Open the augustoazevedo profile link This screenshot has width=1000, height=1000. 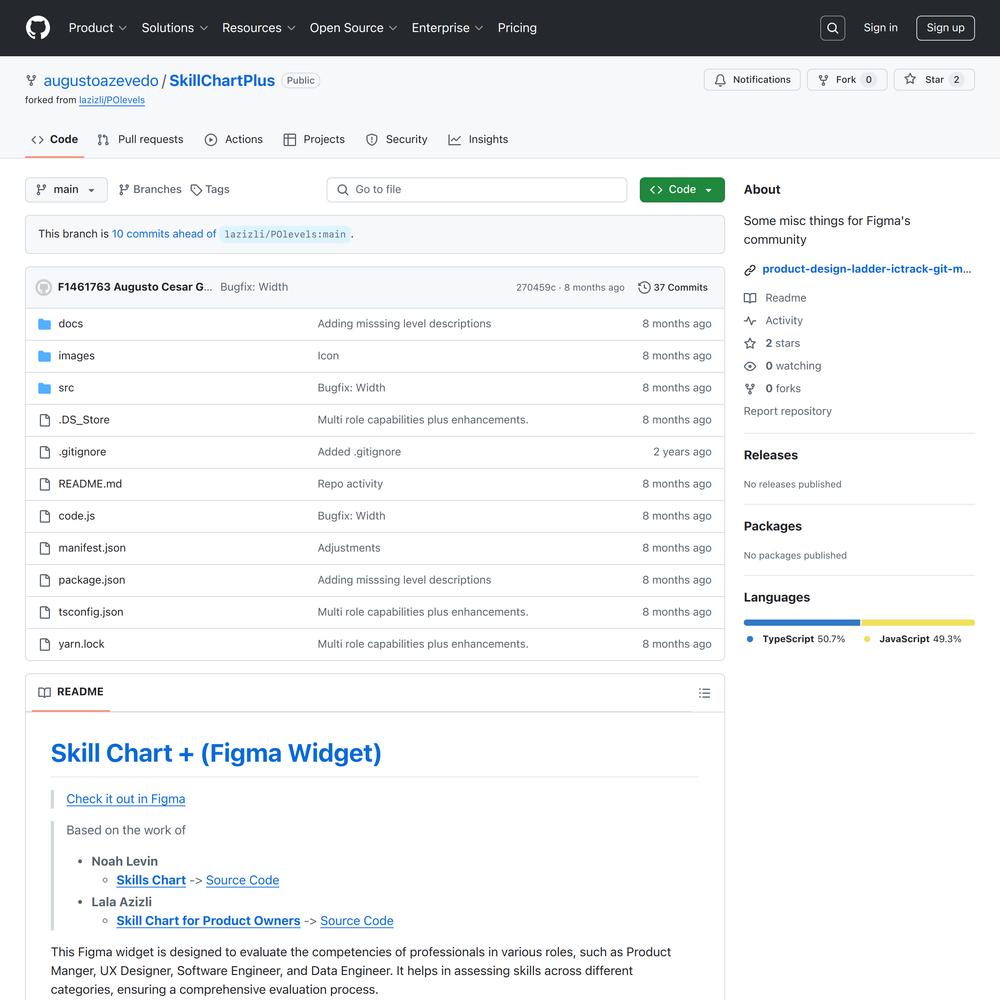click(x=101, y=81)
